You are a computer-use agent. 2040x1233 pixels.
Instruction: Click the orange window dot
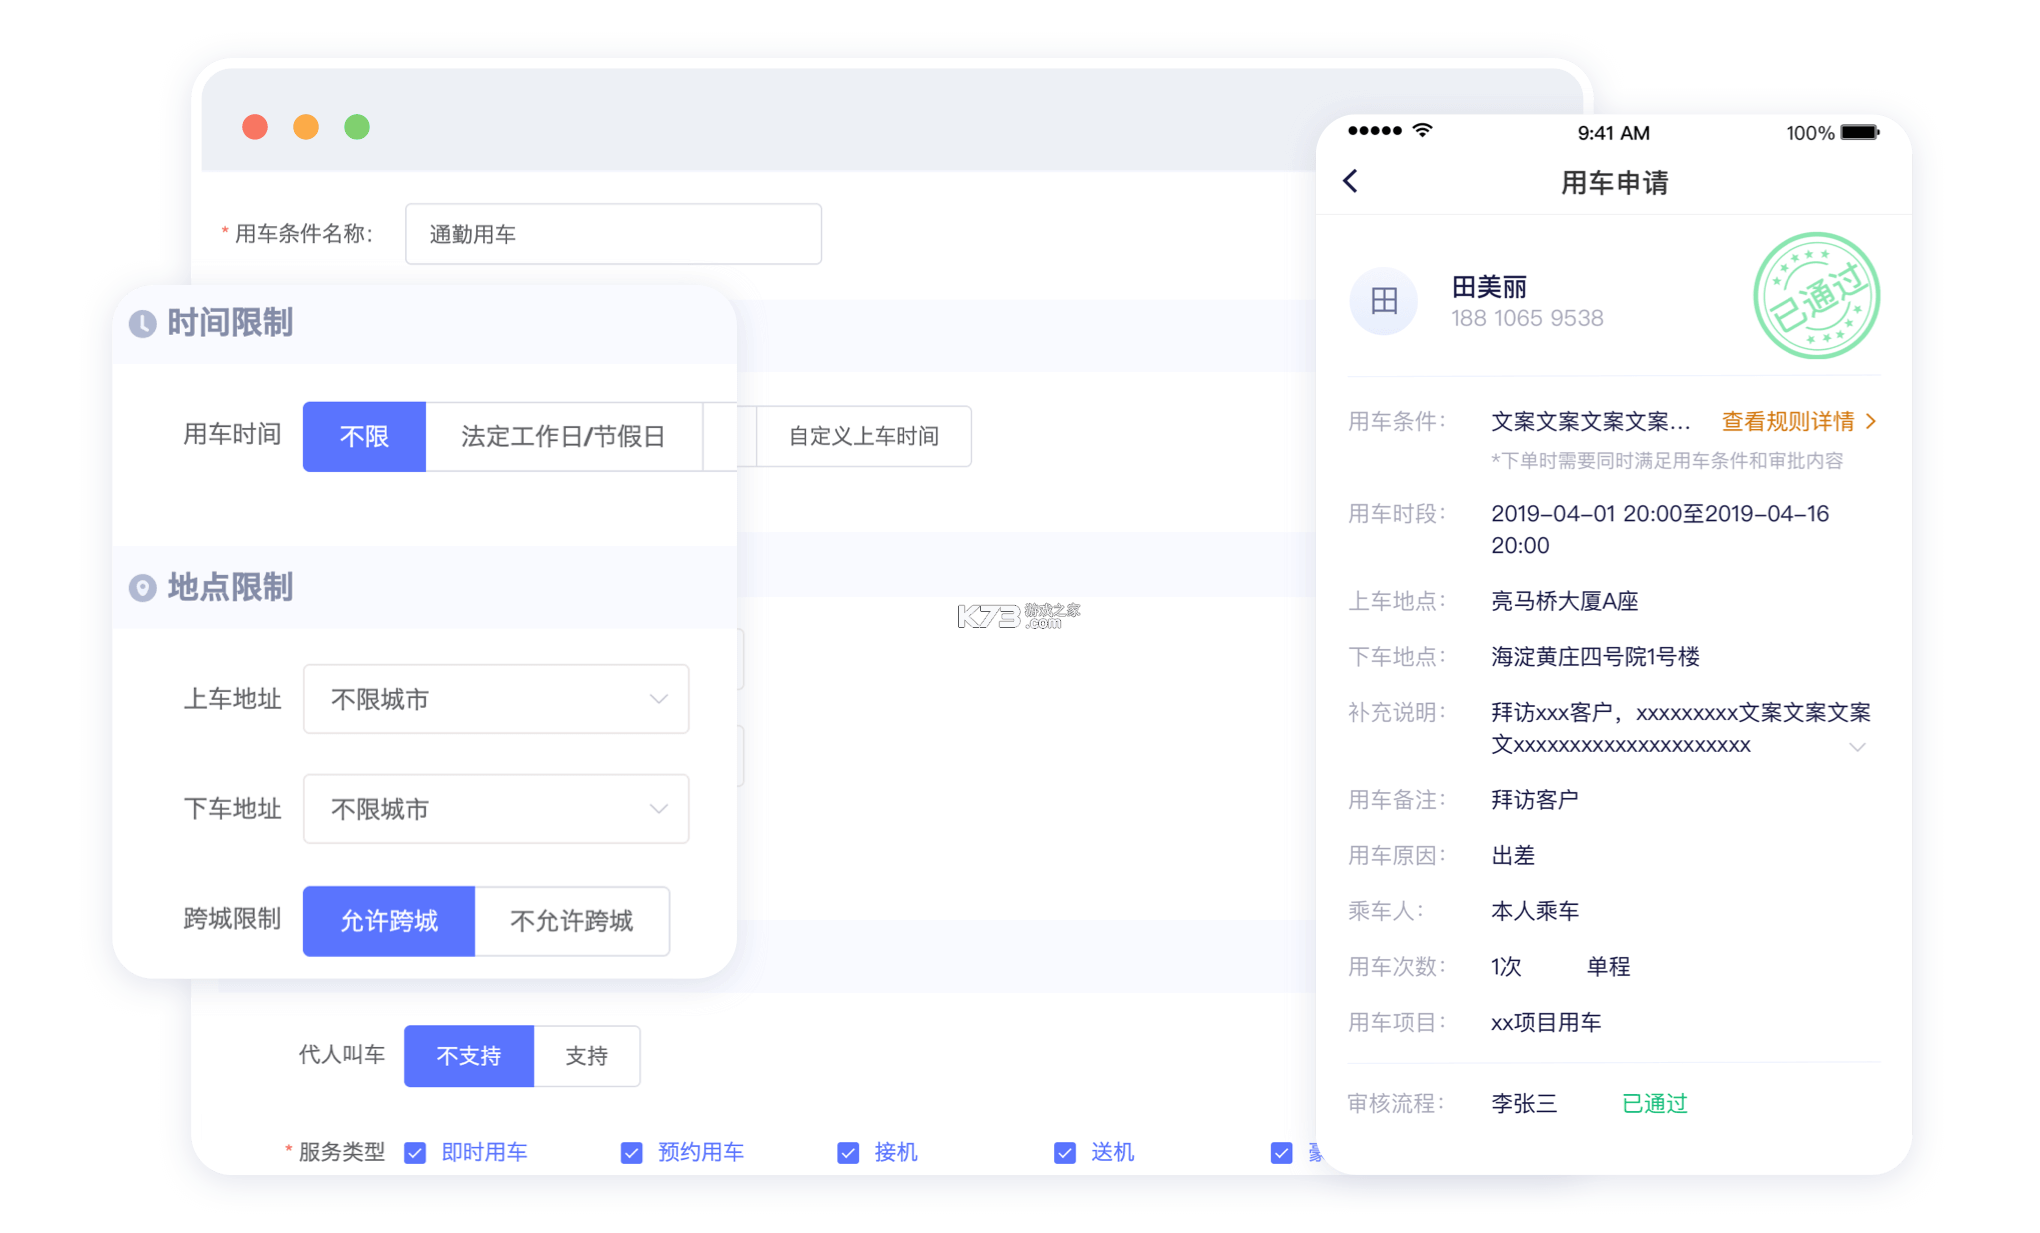[306, 127]
